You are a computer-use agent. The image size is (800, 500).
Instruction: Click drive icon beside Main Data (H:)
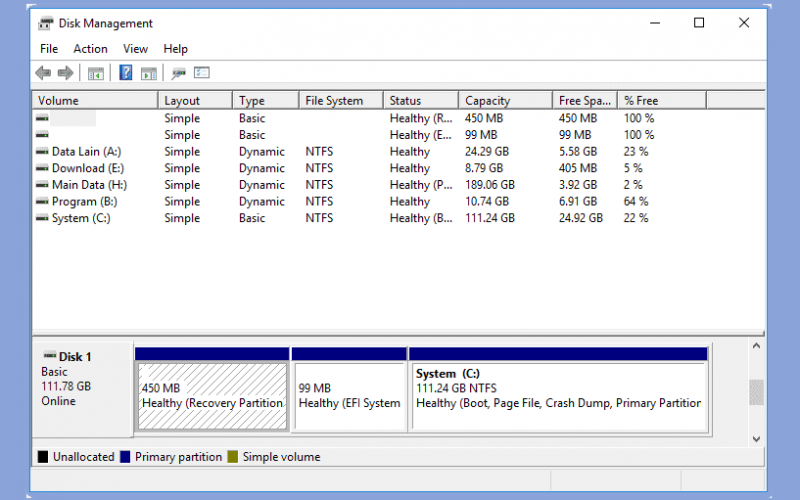42,185
